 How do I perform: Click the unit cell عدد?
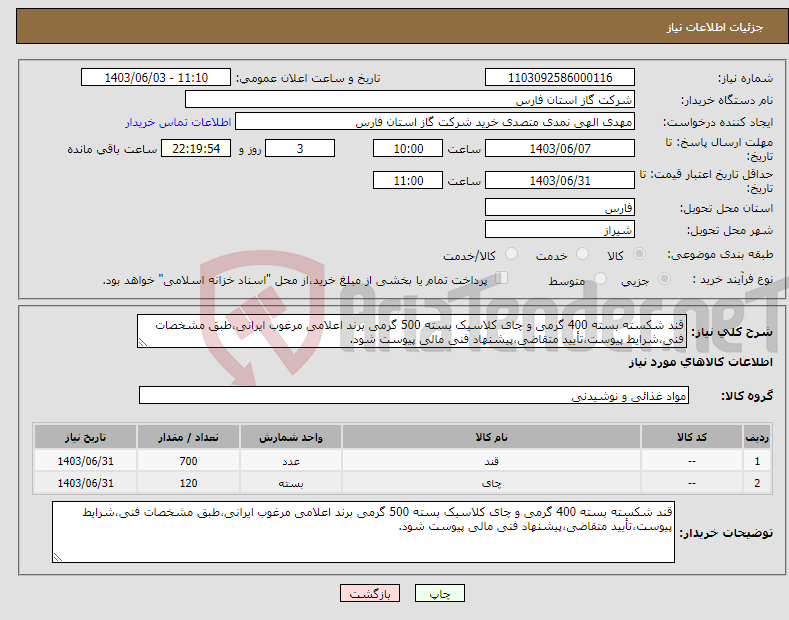point(291,461)
